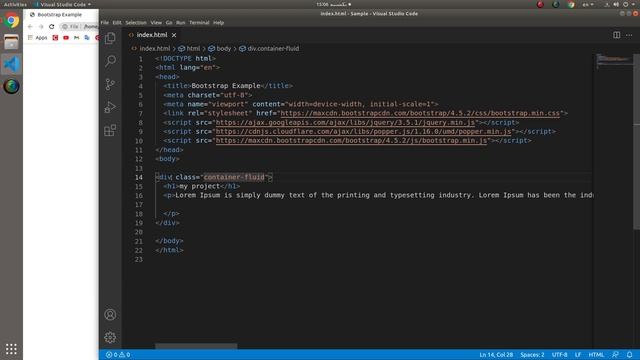
Task: Open Files app from the dock
Action: pyautogui.click(x=11, y=42)
